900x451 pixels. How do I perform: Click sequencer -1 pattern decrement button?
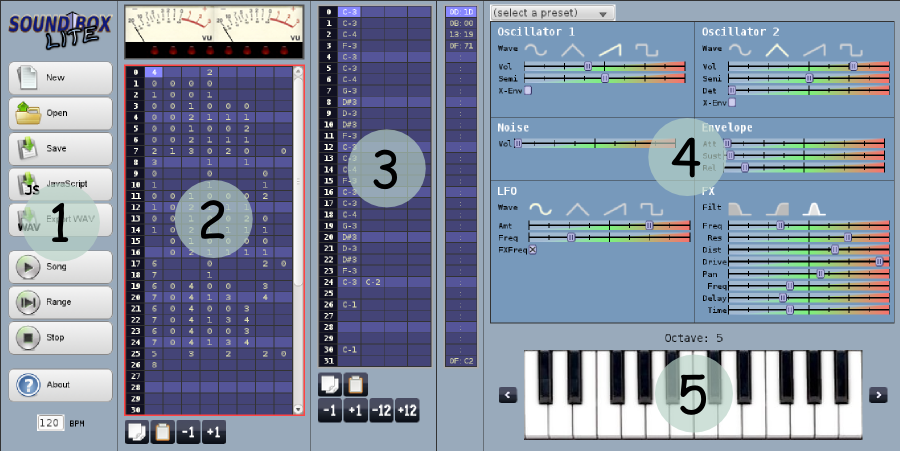click(x=188, y=432)
